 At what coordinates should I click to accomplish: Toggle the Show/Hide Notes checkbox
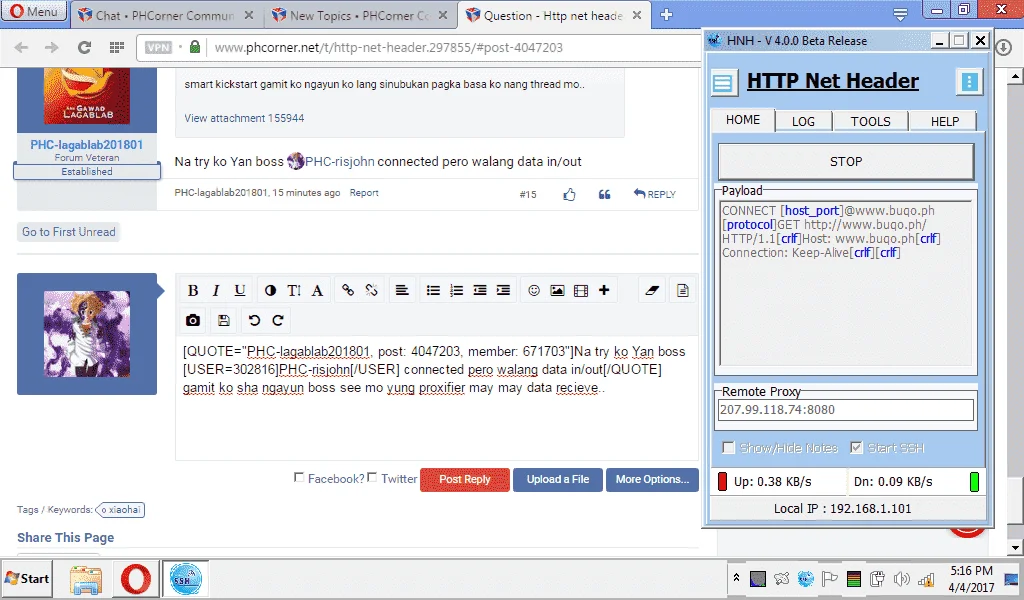pyautogui.click(x=728, y=448)
